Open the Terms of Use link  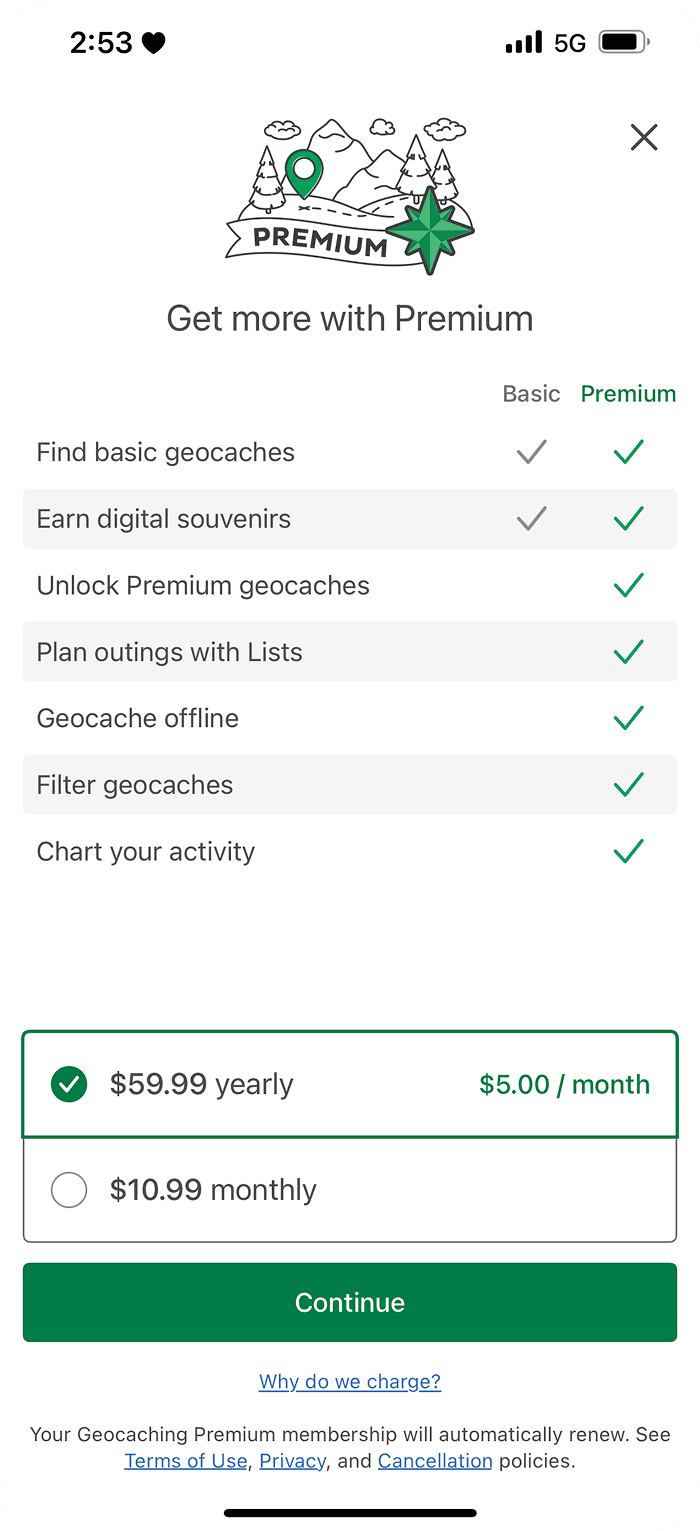pyautogui.click(x=186, y=1461)
